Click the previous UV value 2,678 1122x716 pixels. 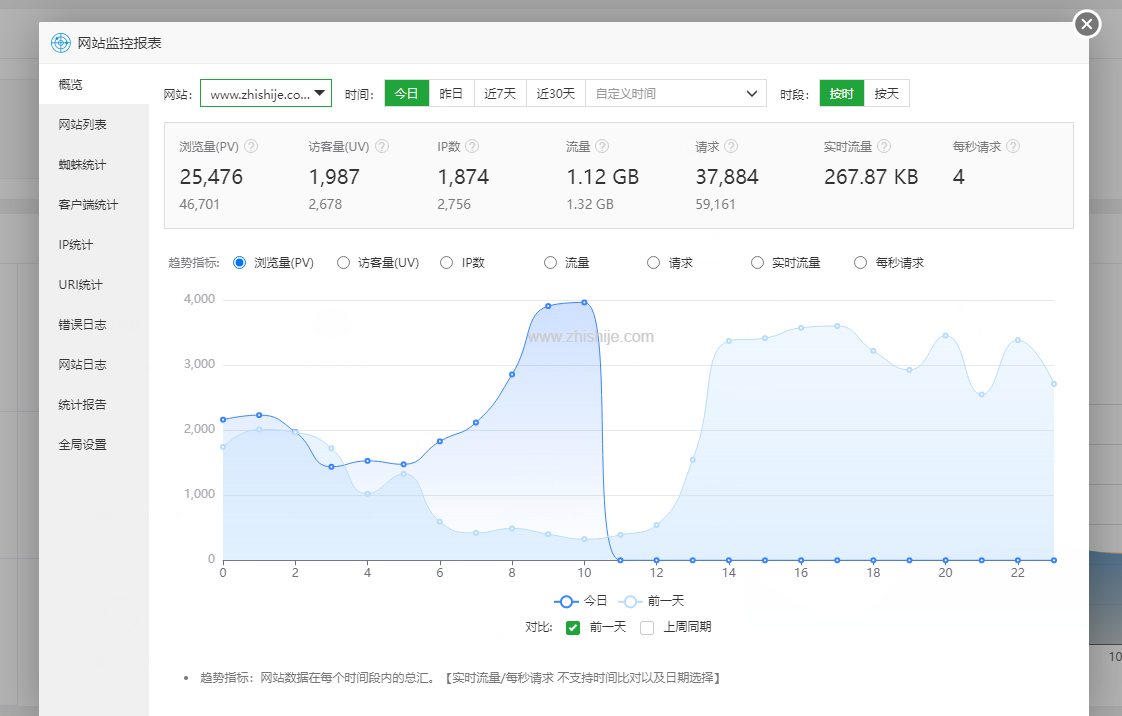coord(326,205)
